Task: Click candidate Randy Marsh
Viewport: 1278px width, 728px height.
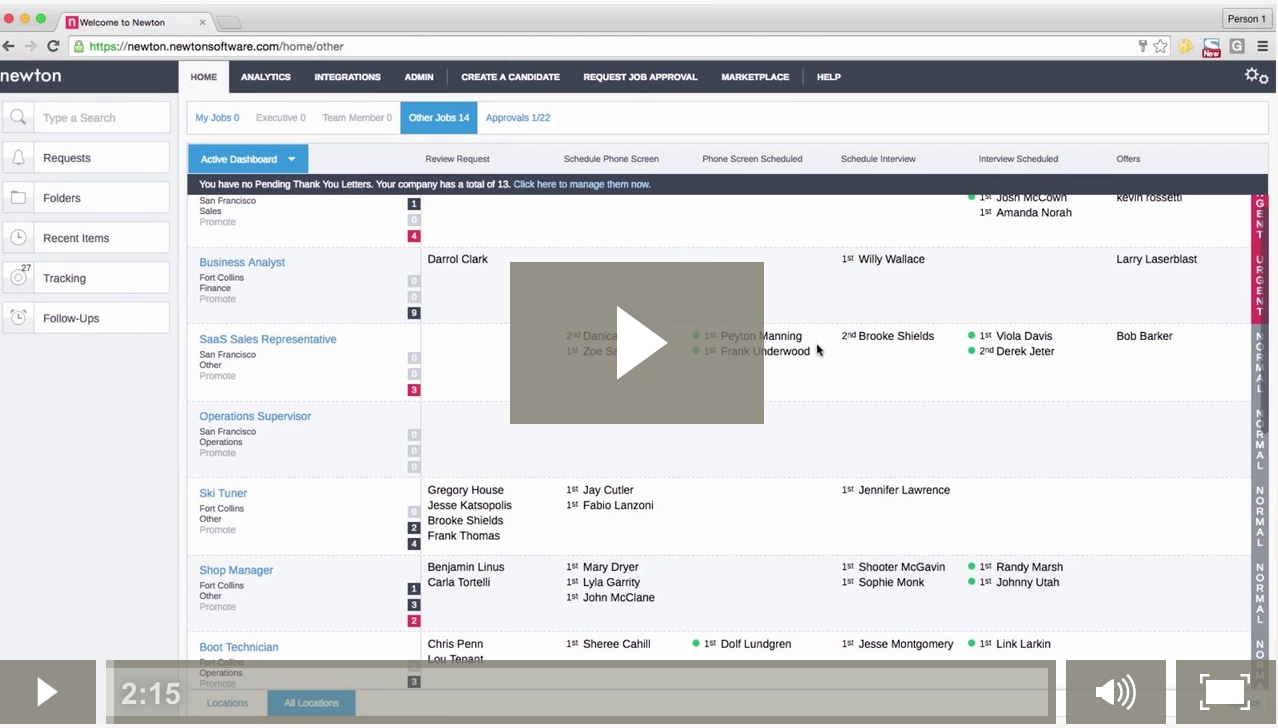Action: coord(1029,567)
